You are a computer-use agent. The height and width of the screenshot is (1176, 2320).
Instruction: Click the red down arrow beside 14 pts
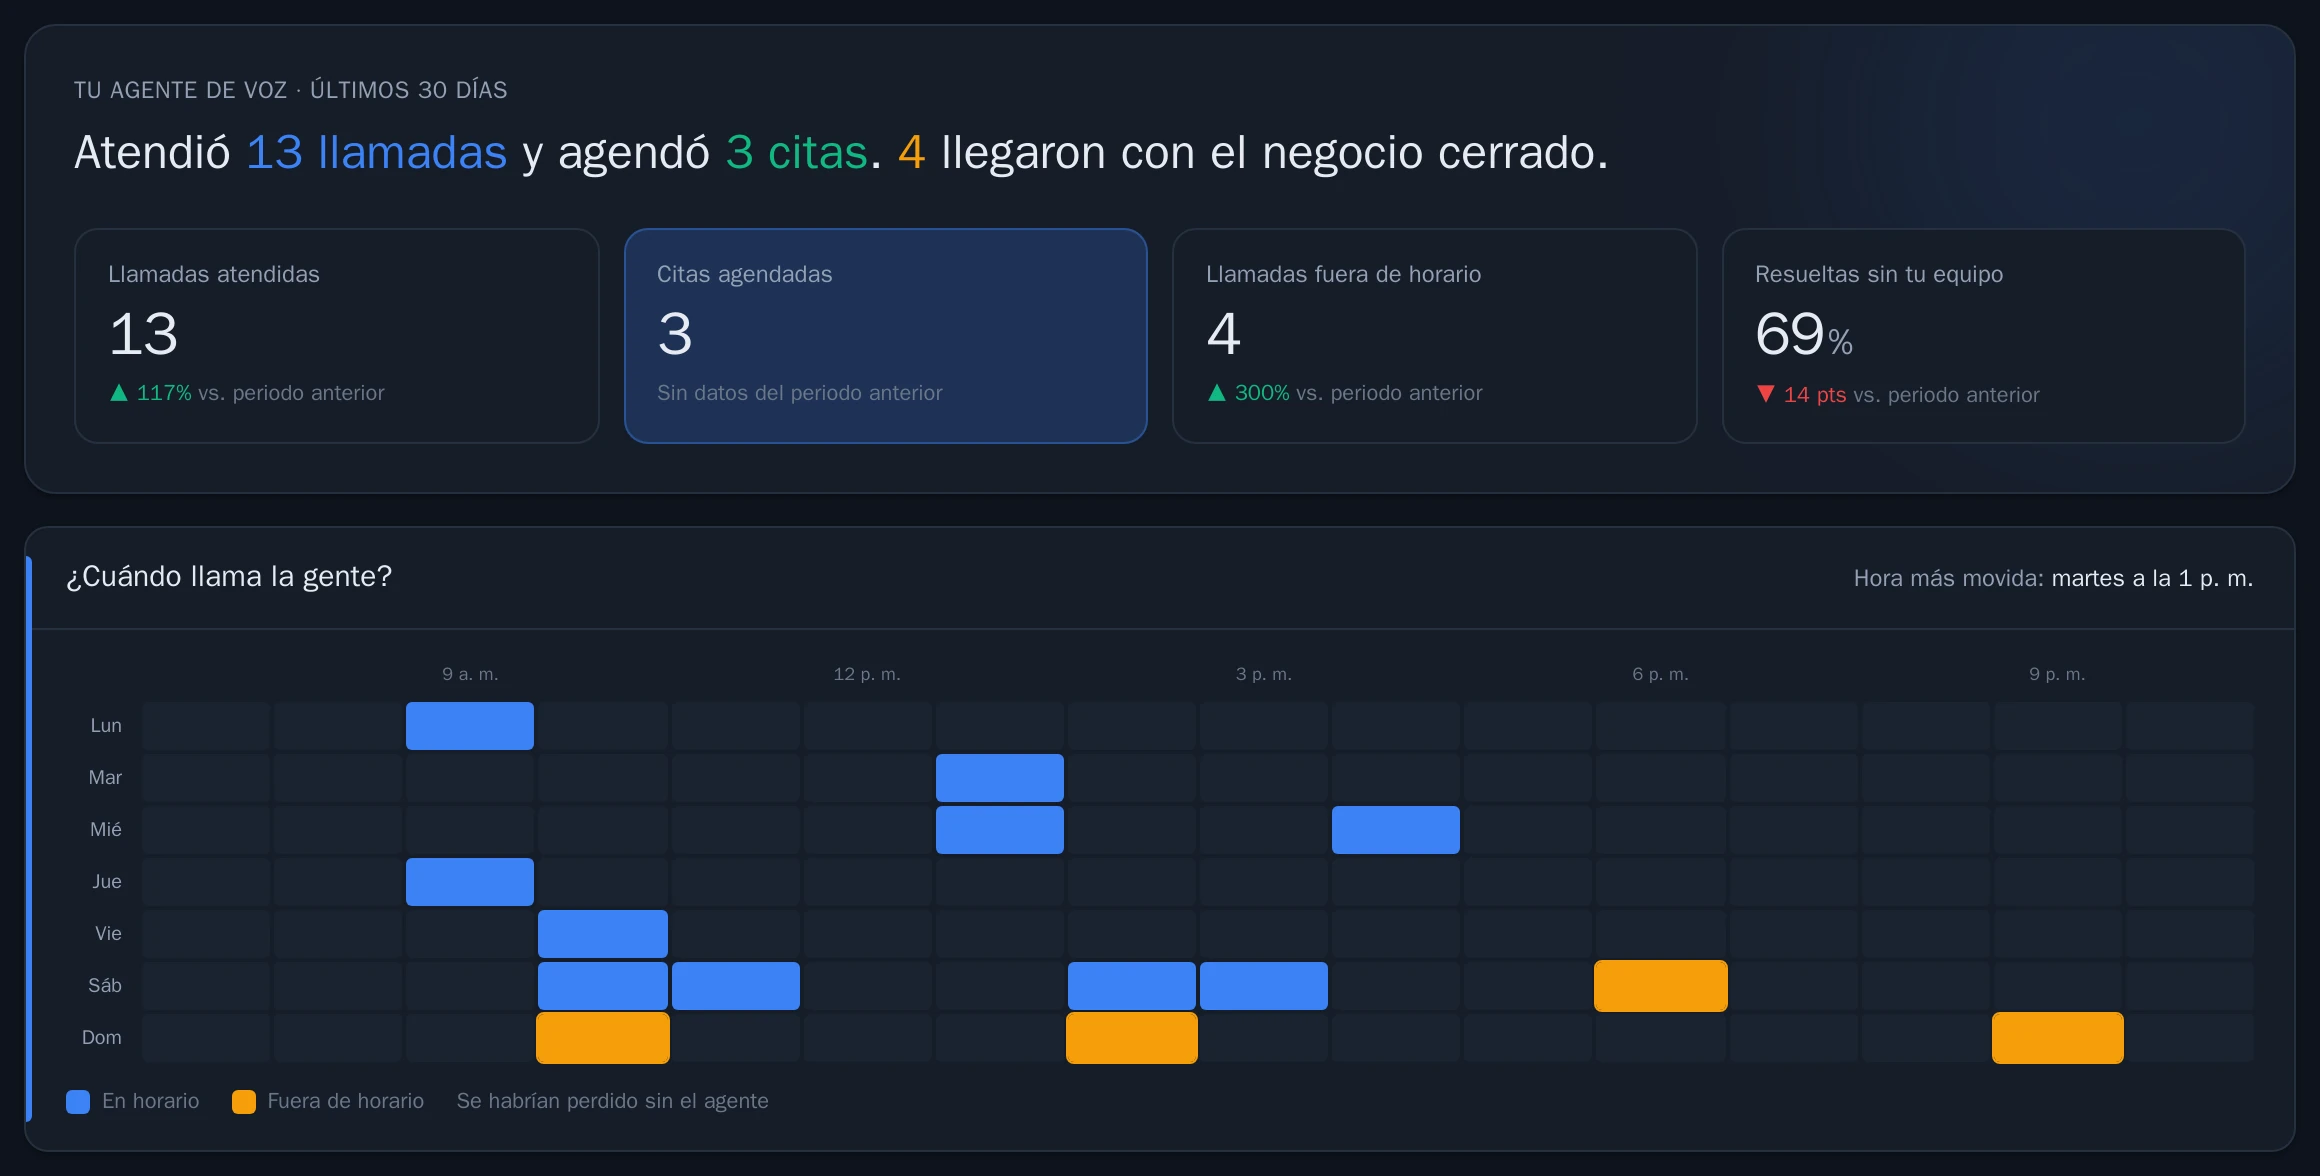coord(1766,394)
